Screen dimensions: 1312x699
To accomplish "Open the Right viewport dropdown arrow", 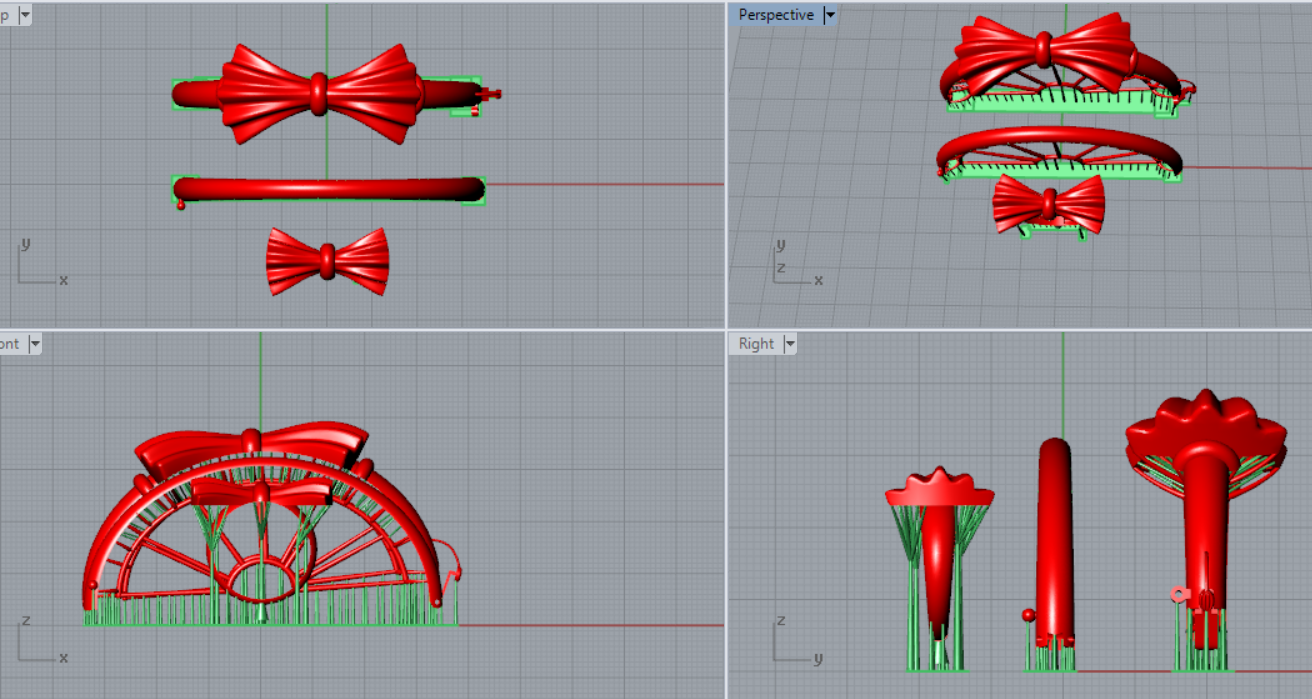I will click(x=790, y=344).
